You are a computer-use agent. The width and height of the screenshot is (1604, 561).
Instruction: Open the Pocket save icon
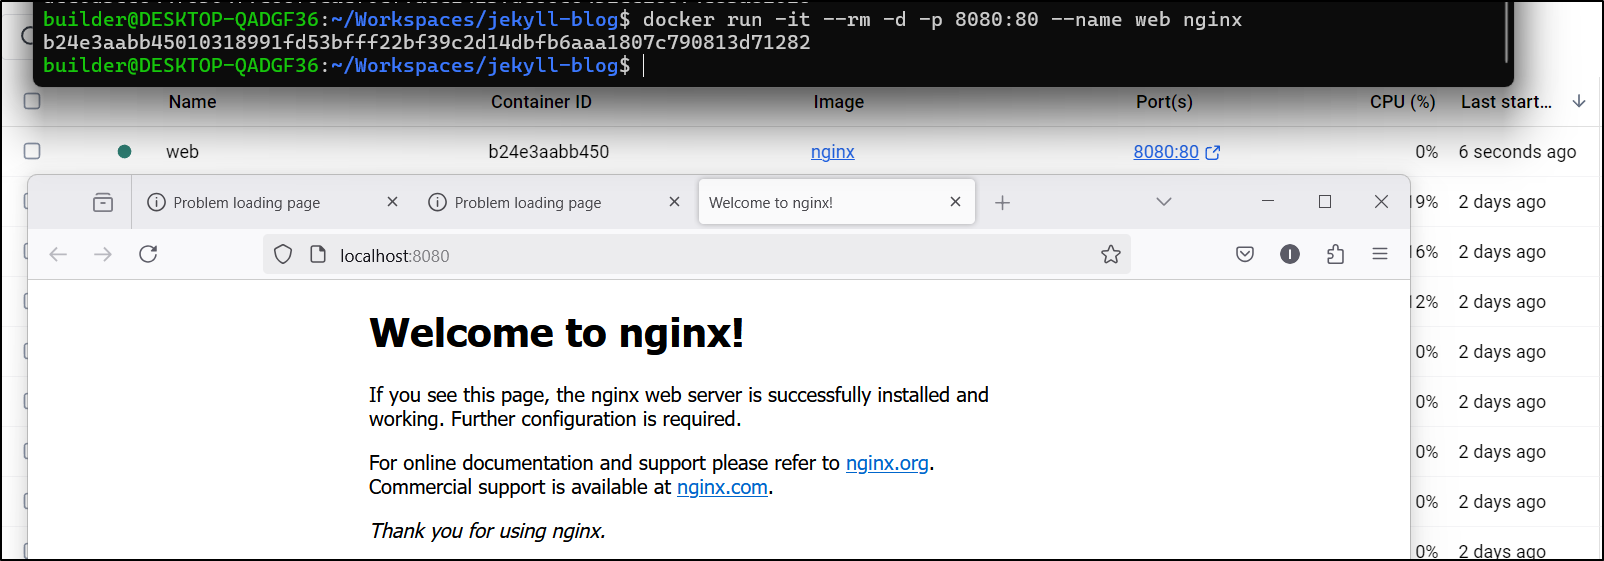(x=1245, y=254)
